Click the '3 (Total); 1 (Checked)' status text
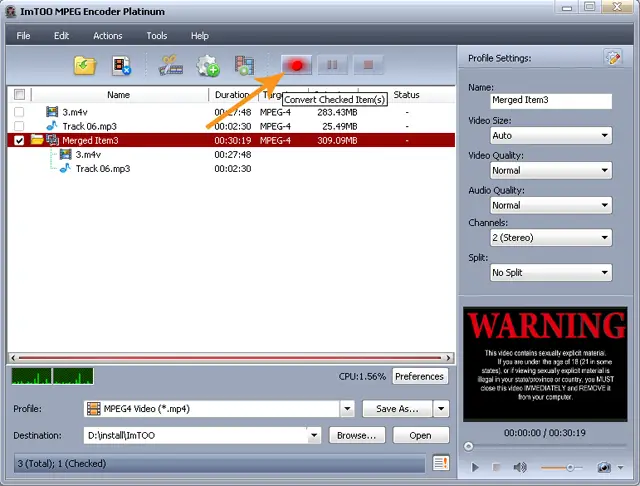Screen dimensions: 640x486 tap(62, 464)
